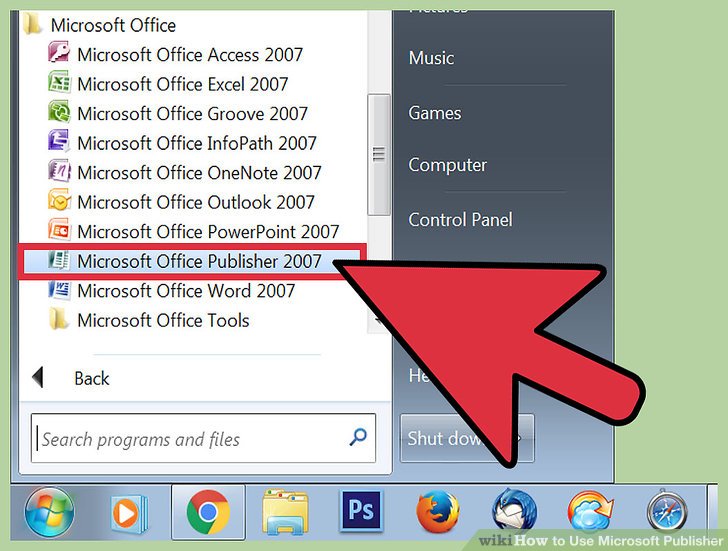Click the Groove 2007 program icon
The image size is (728, 551).
59,112
